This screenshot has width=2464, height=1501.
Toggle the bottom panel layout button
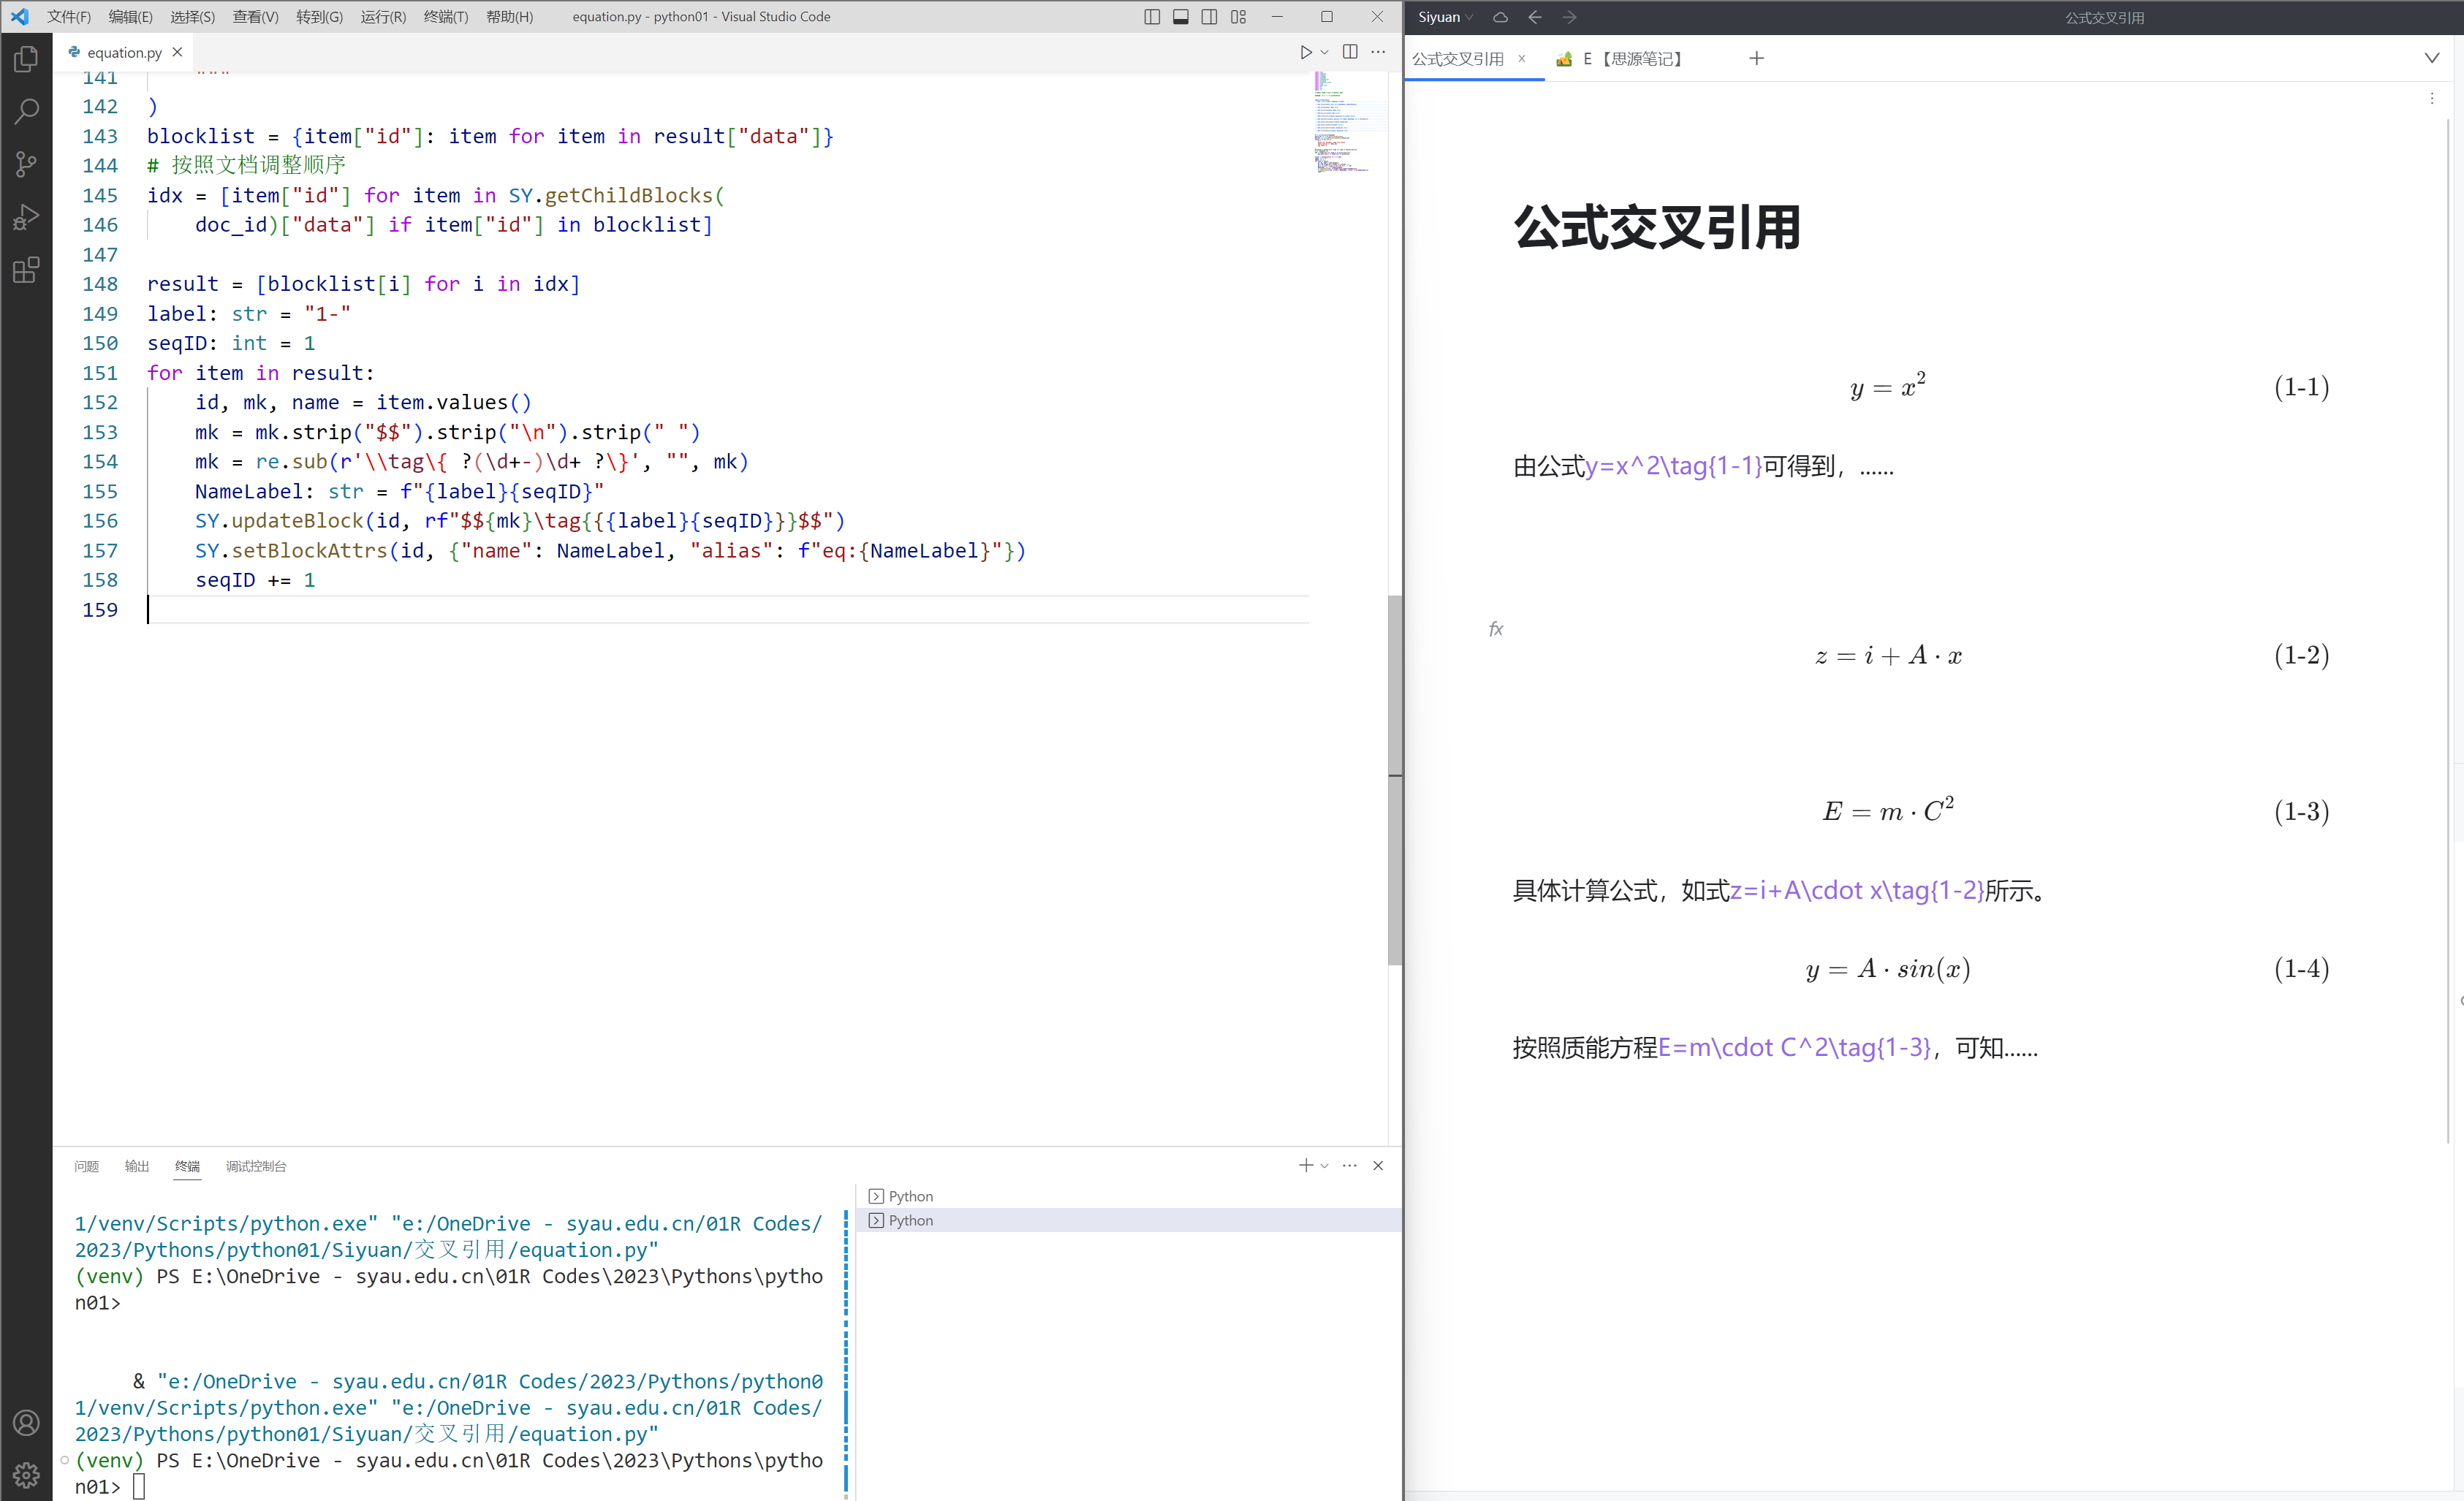pos(1181,17)
